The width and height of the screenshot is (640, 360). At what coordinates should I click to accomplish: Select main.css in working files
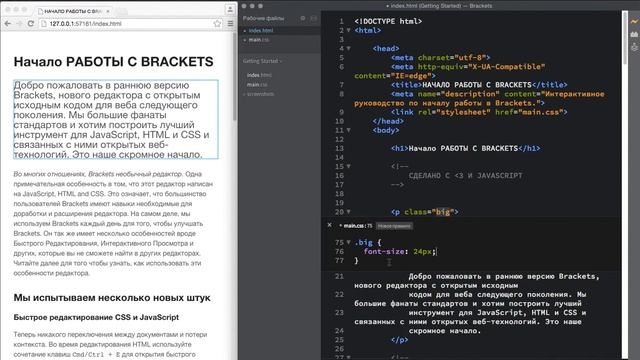259,40
